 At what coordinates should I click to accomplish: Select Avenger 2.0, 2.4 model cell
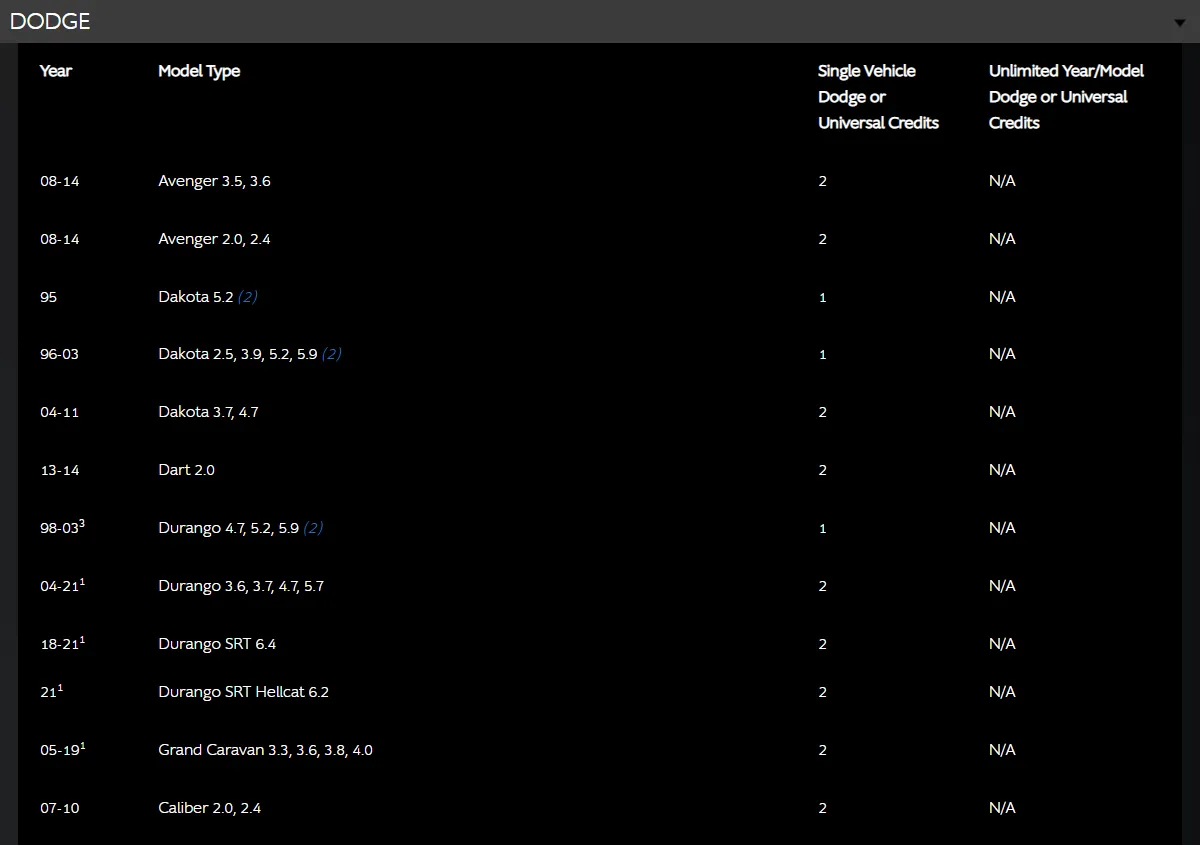(x=214, y=239)
